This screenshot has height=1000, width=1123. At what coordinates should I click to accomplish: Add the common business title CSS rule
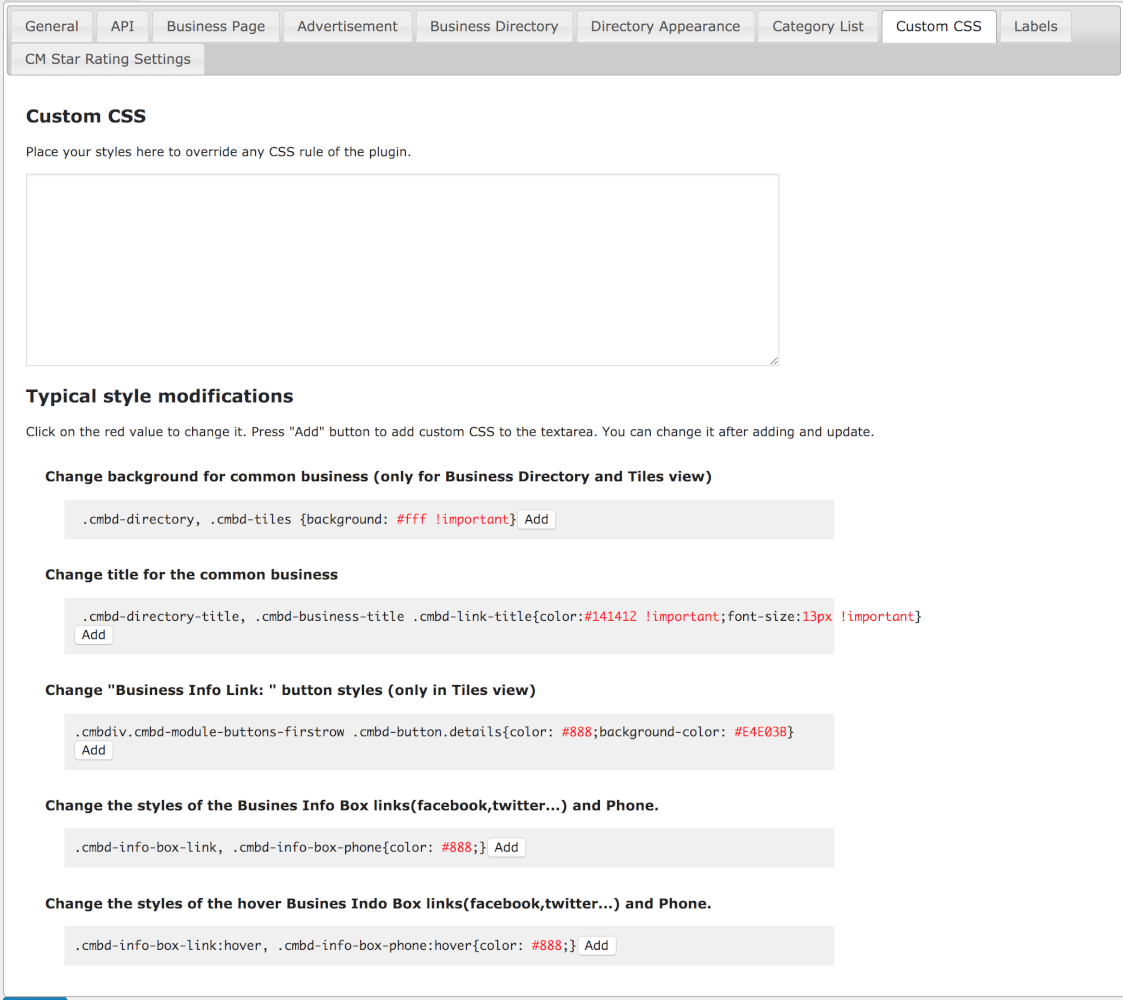point(94,635)
